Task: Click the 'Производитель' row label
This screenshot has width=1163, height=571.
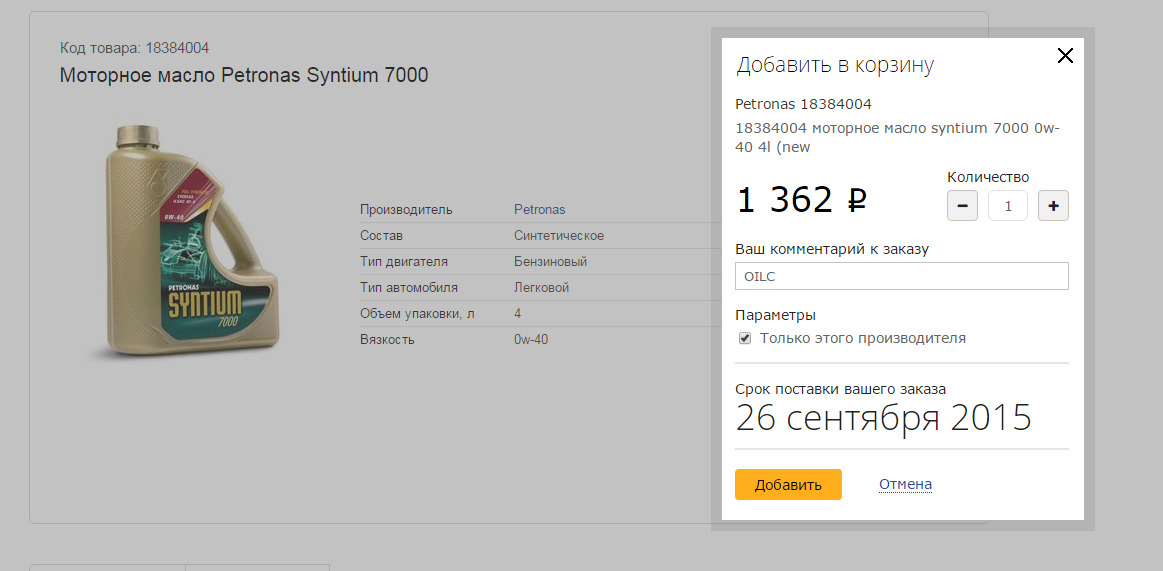Action: tap(406, 210)
